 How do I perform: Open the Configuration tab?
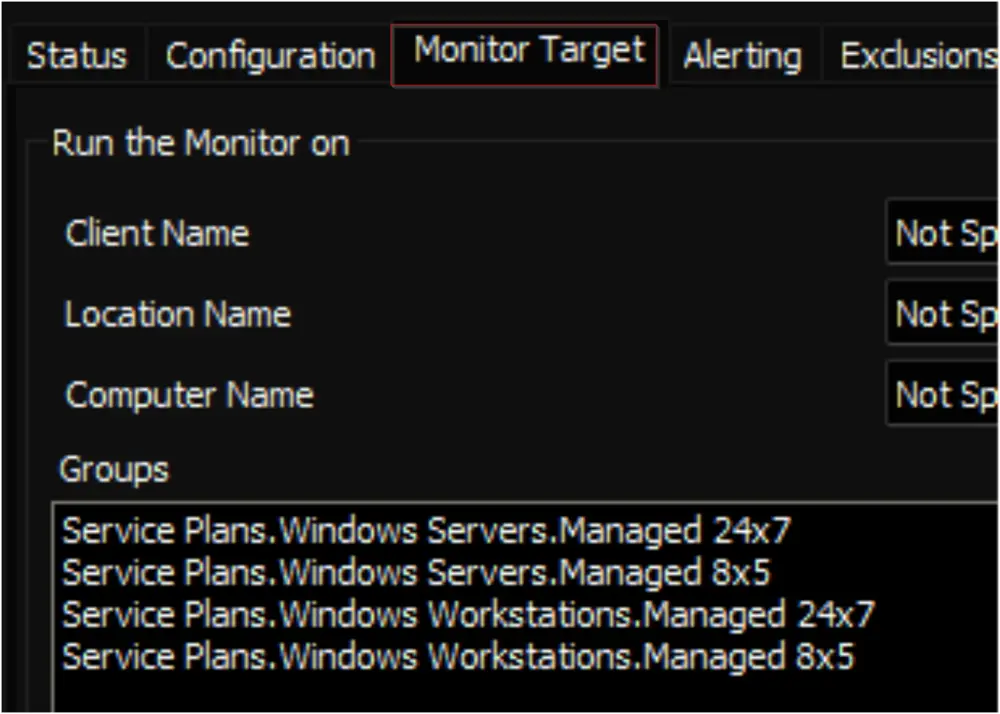270,55
